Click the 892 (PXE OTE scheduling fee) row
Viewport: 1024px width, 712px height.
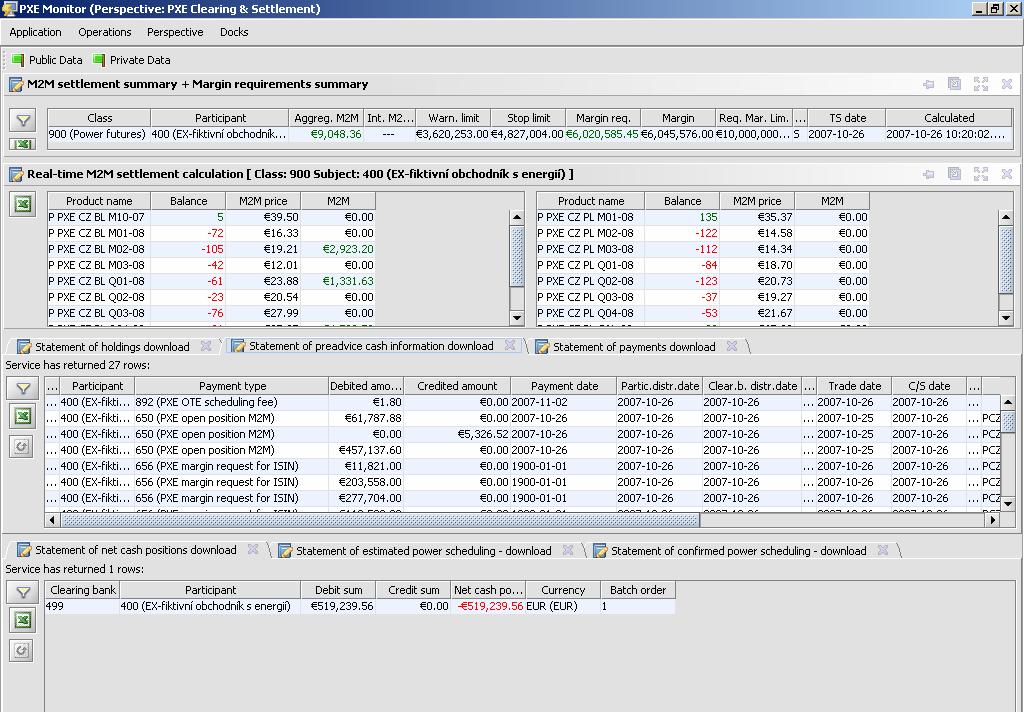point(522,402)
